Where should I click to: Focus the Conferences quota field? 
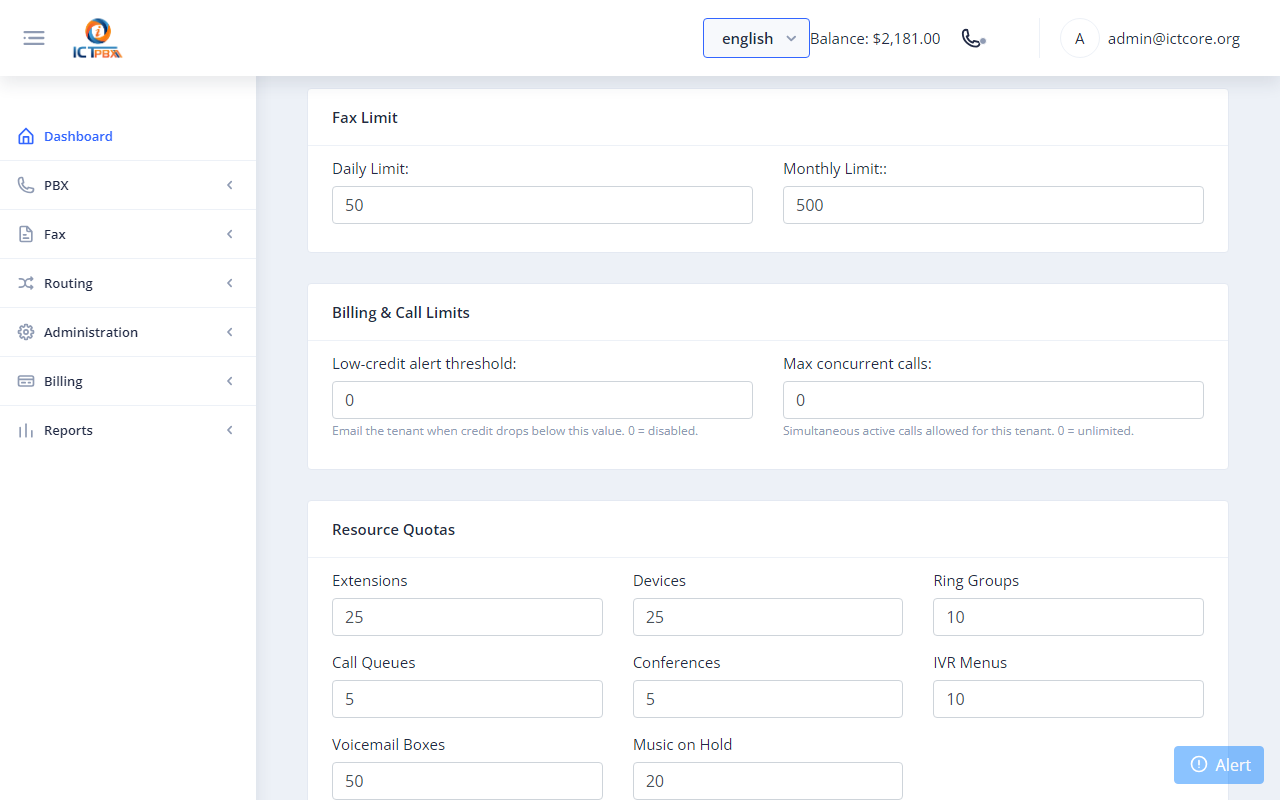[x=768, y=699]
